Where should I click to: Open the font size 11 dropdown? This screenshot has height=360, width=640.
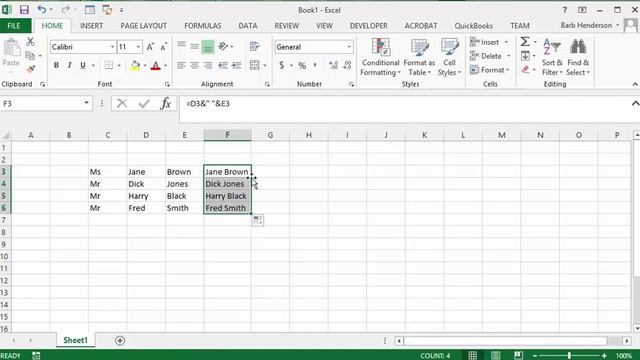click(x=138, y=47)
